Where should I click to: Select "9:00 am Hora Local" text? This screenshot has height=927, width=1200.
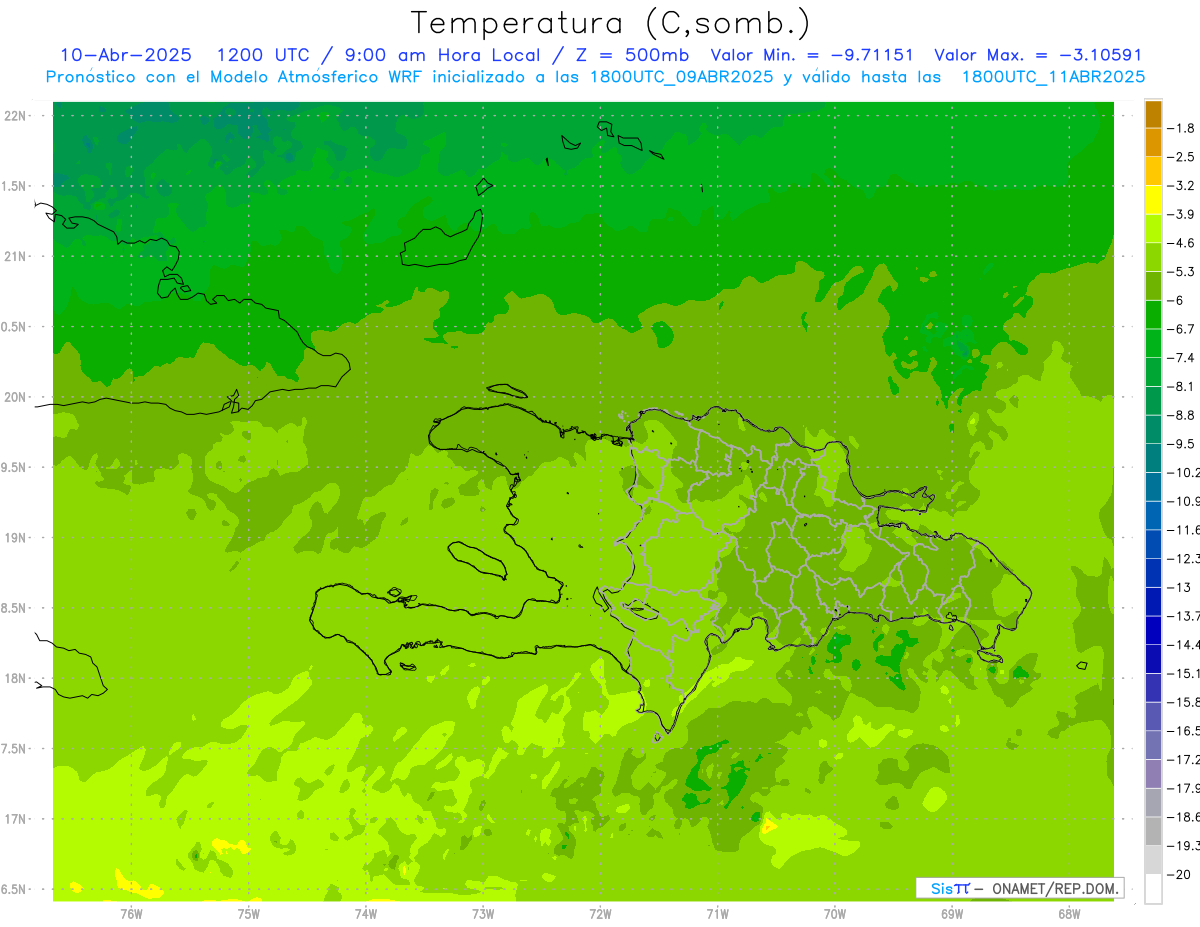pyautogui.click(x=444, y=56)
